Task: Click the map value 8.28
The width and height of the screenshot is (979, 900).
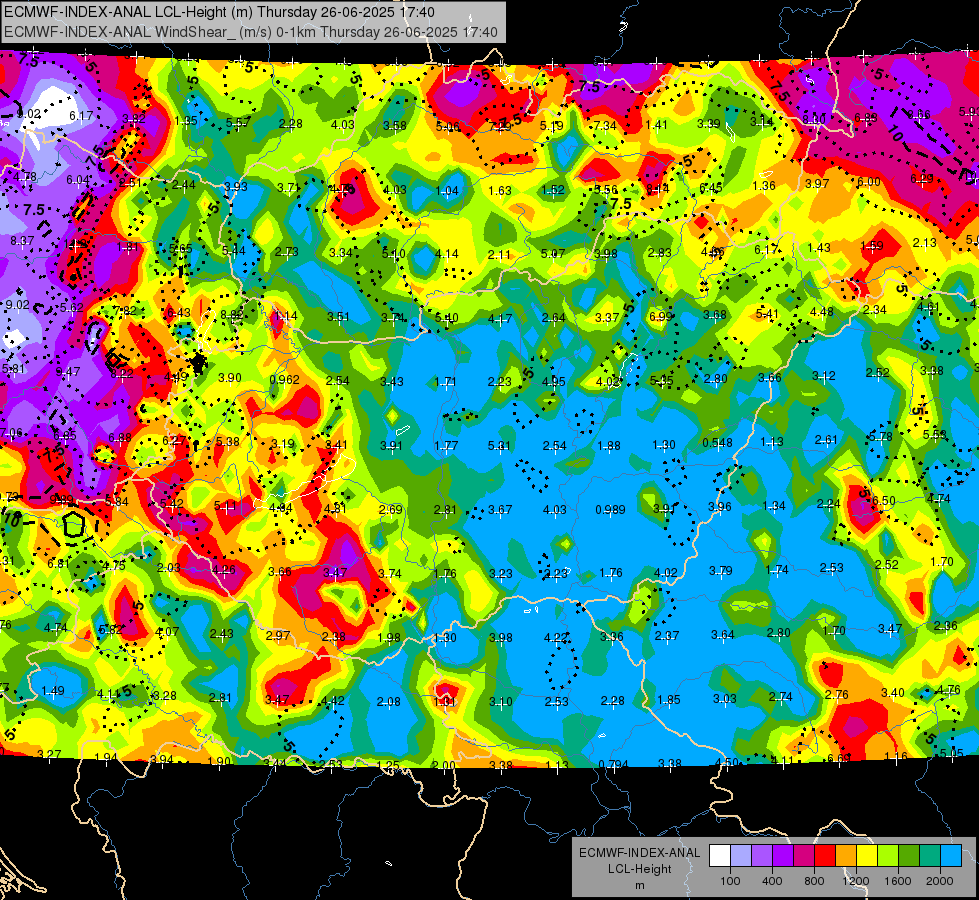Action: tap(164, 695)
